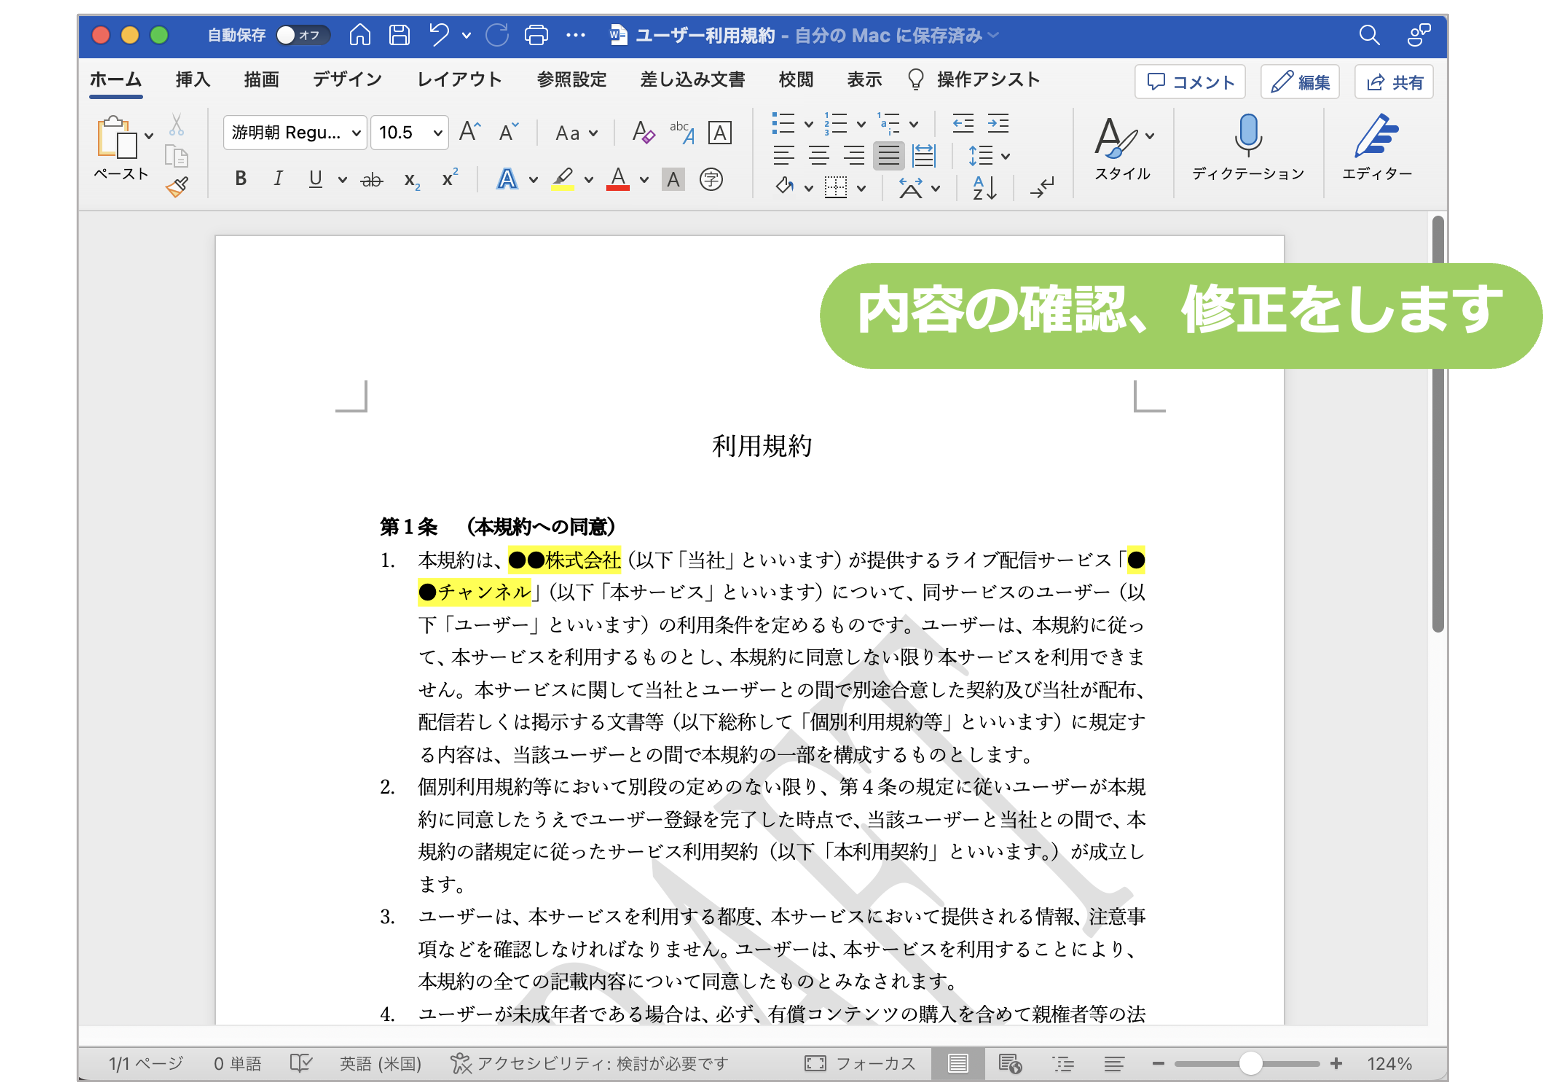Apply the red font color

click(618, 179)
